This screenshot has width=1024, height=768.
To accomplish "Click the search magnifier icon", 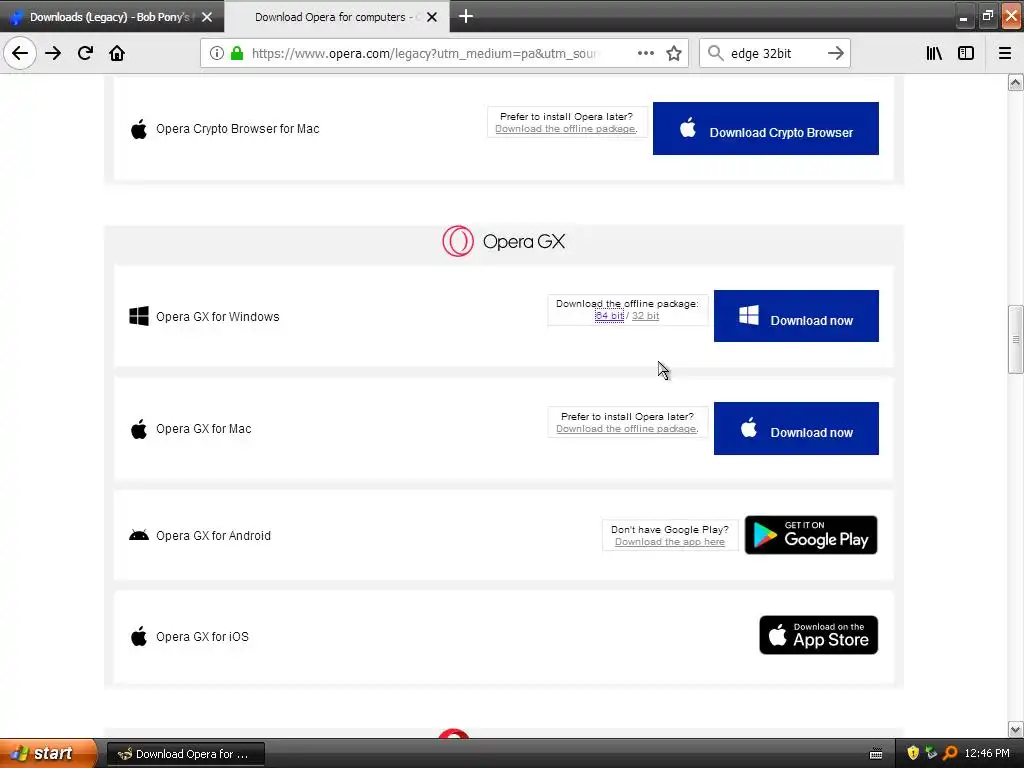I will (716, 53).
